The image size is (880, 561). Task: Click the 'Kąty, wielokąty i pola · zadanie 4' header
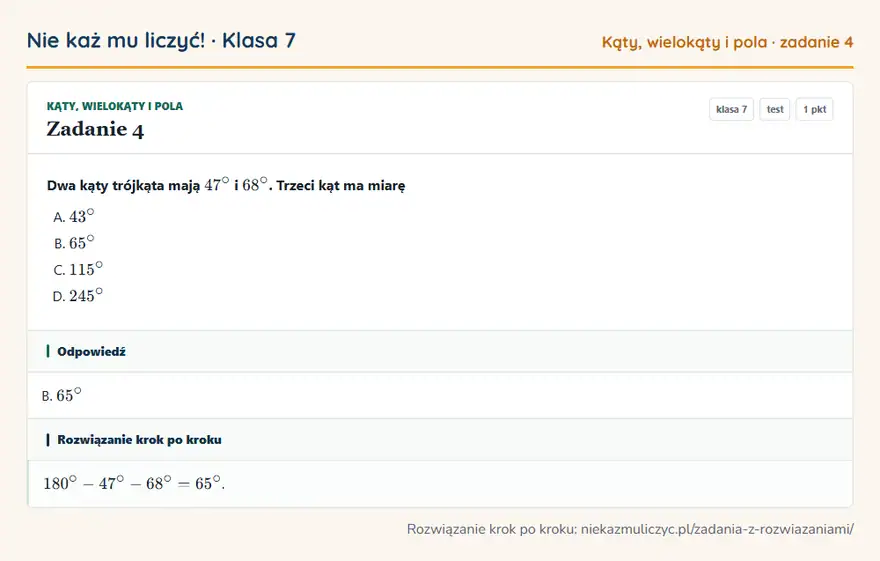pyautogui.click(x=727, y=42)
